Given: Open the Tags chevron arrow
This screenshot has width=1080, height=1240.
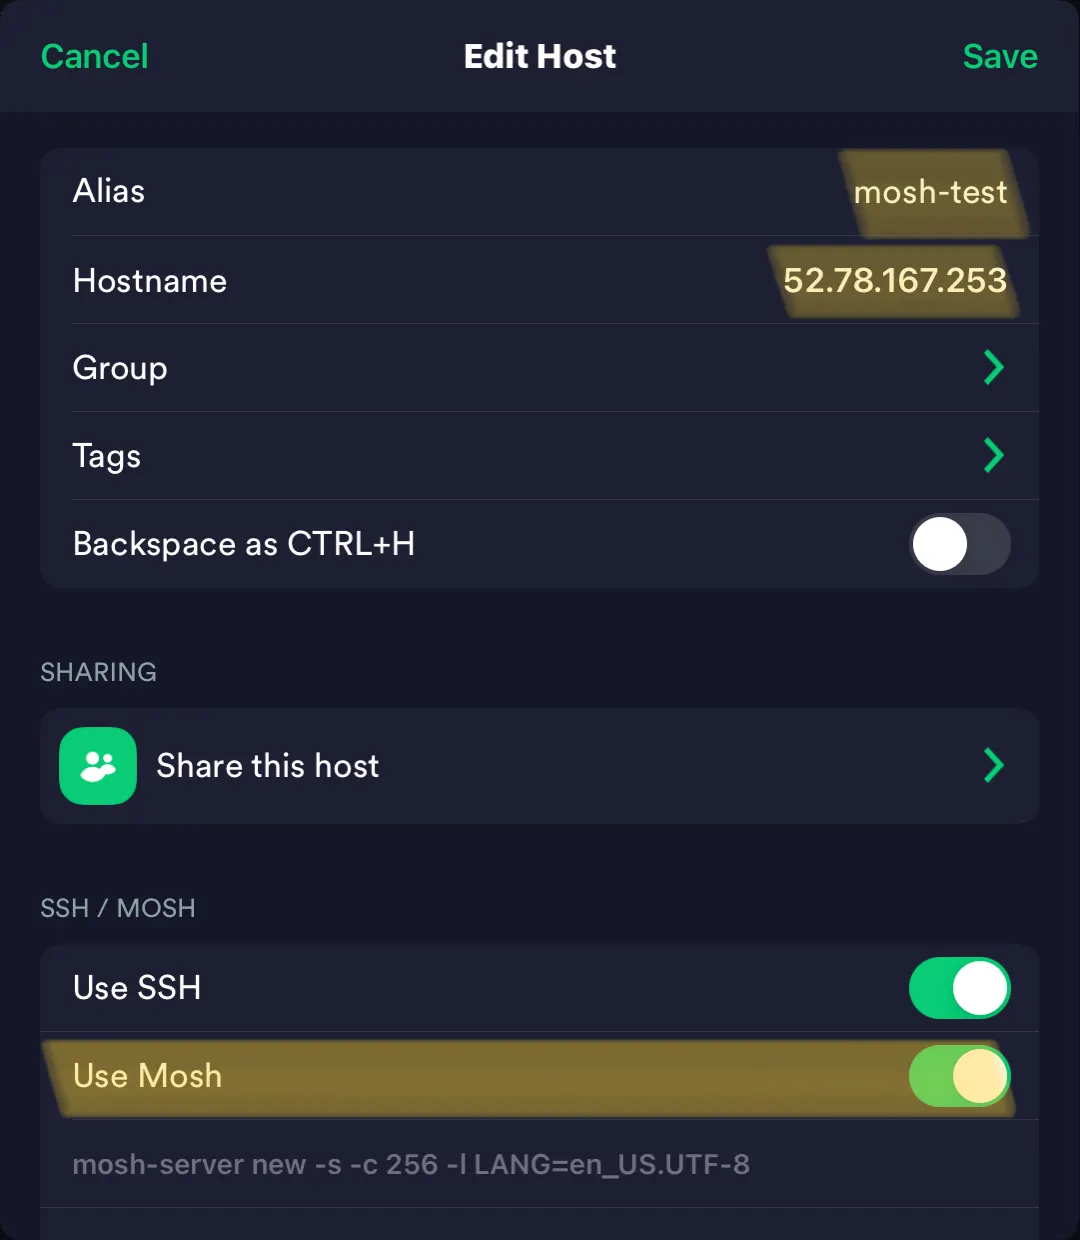Looking at the screenshot, I should (x=993, y=456).
